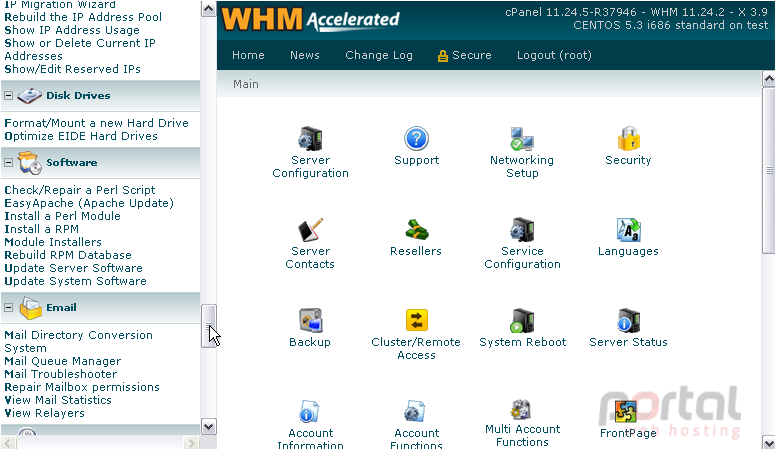Collapse the Email section
The height and width of the screenshot is (450, 776).
8,307
